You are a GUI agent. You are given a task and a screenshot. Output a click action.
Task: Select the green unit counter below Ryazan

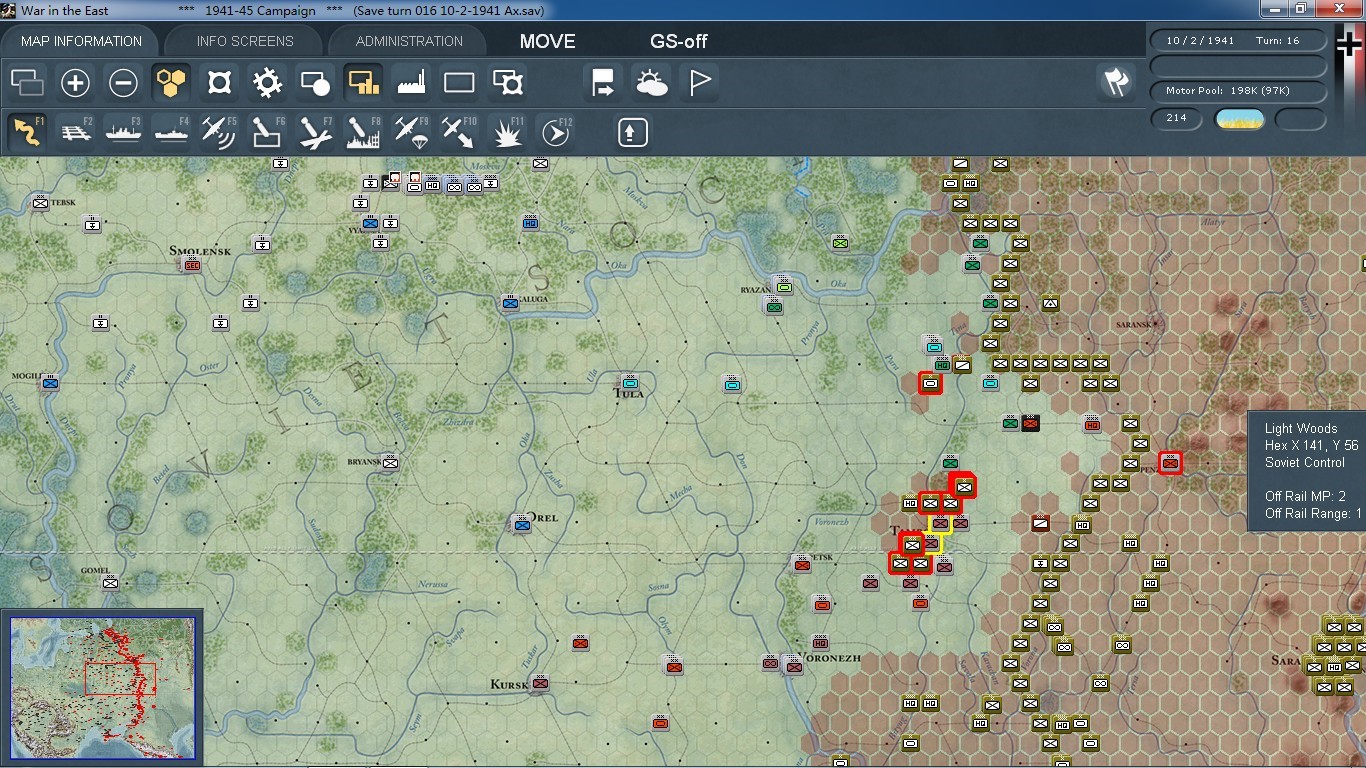click(773, 306)
